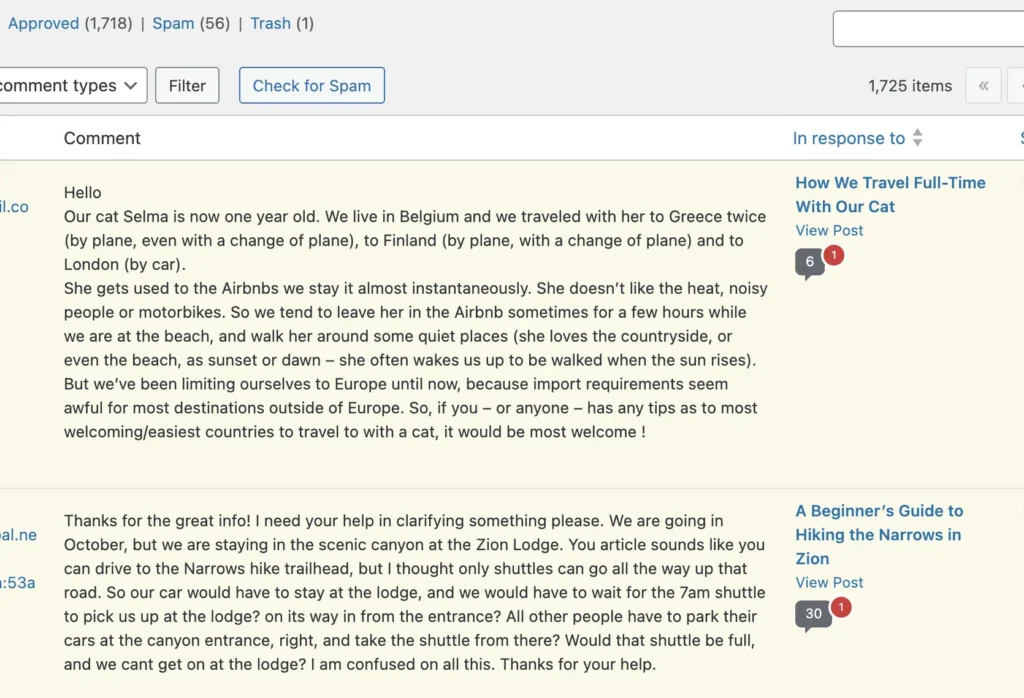
Task: Click the red pending badge beside 6
Action: pos(833,255)
